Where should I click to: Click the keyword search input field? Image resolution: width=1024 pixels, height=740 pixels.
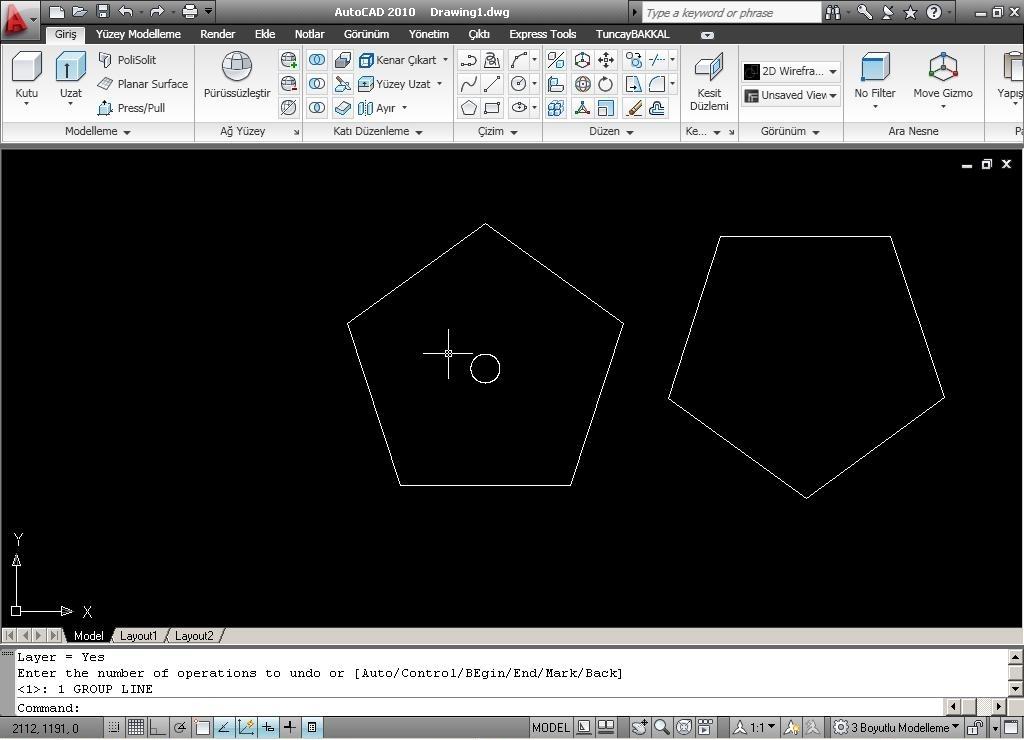click(x=730, y=13)
